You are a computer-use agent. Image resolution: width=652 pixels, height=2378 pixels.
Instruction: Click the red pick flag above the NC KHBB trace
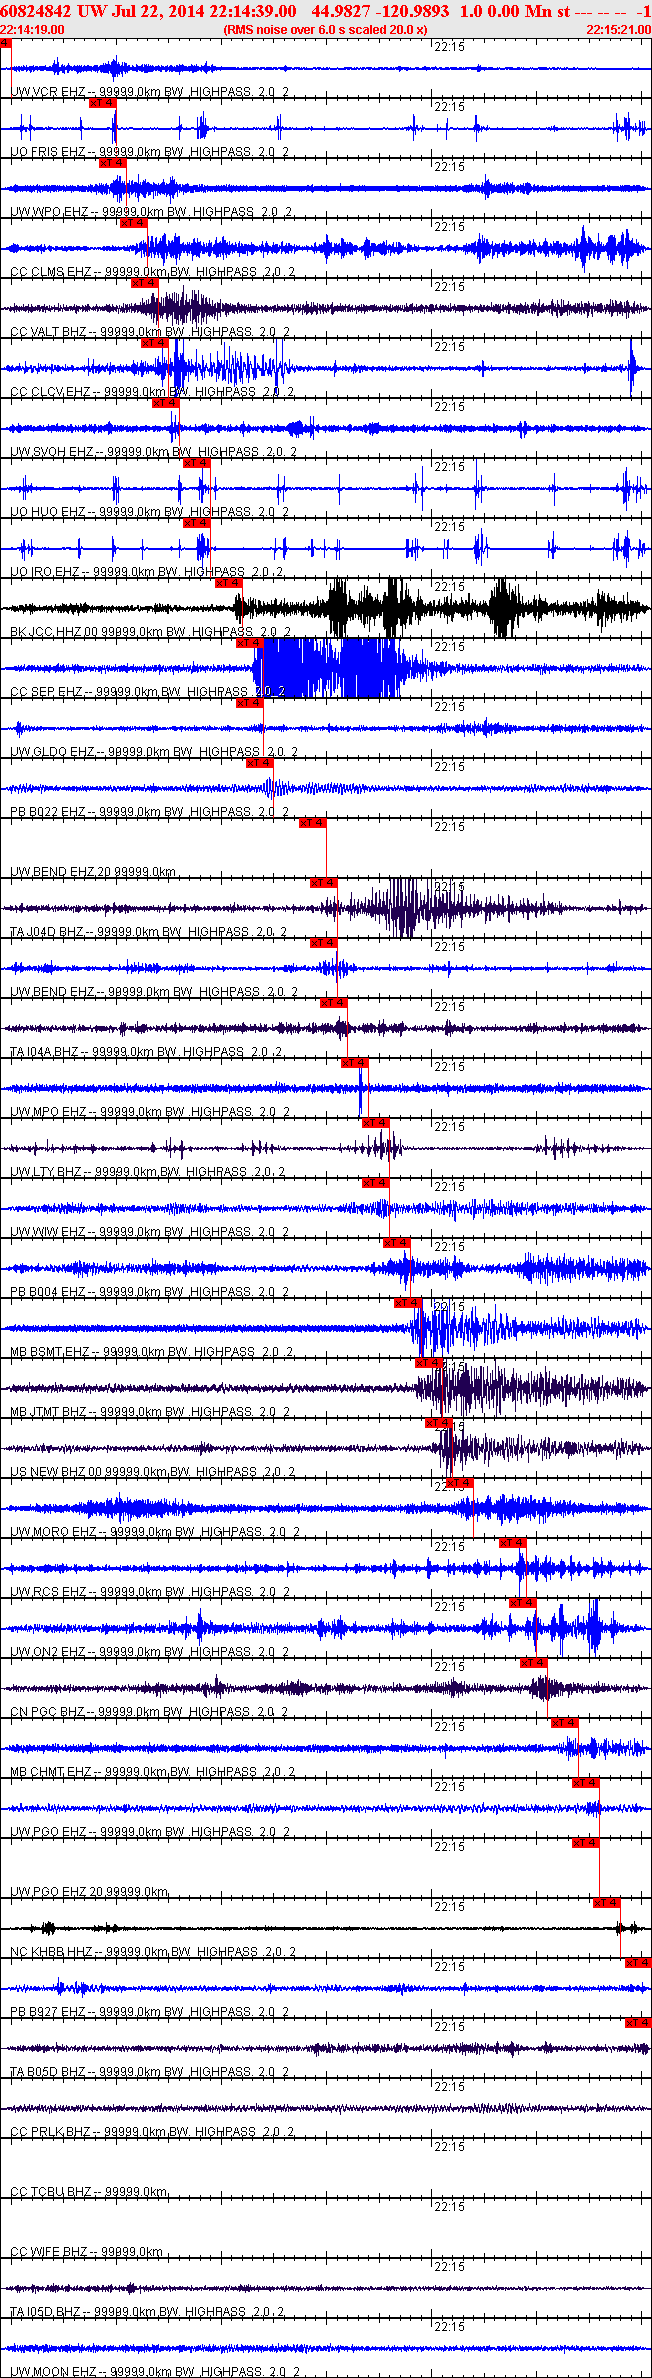coord(607,1903)
